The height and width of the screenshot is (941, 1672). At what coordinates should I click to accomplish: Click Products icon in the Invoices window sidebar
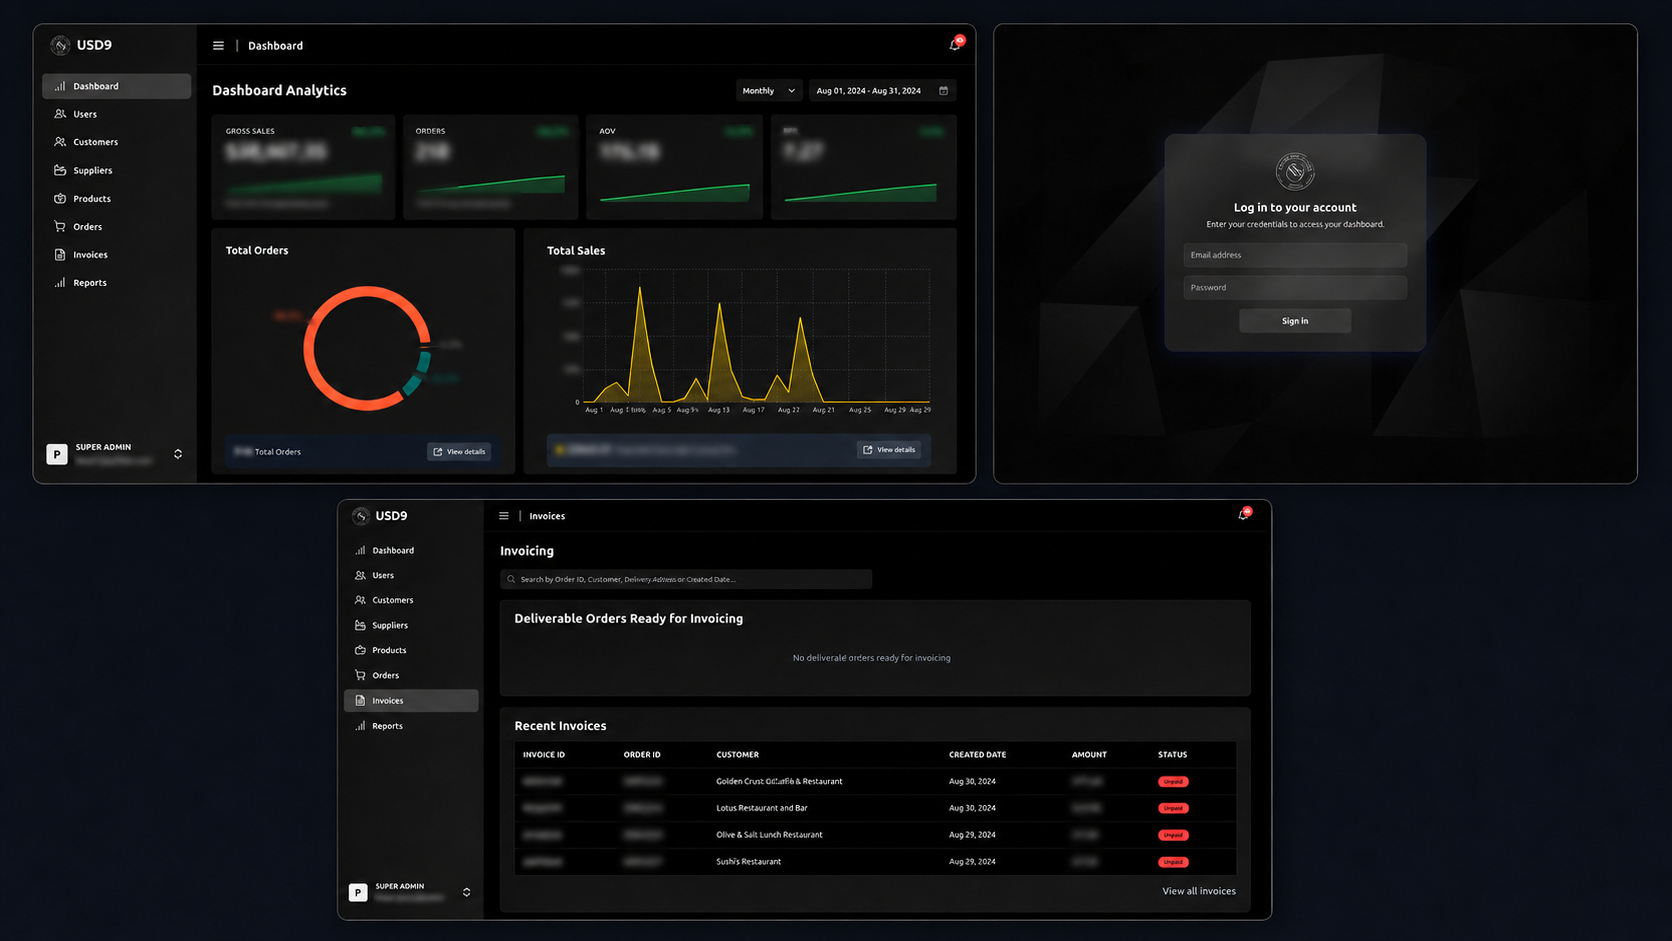pos(360,651)
